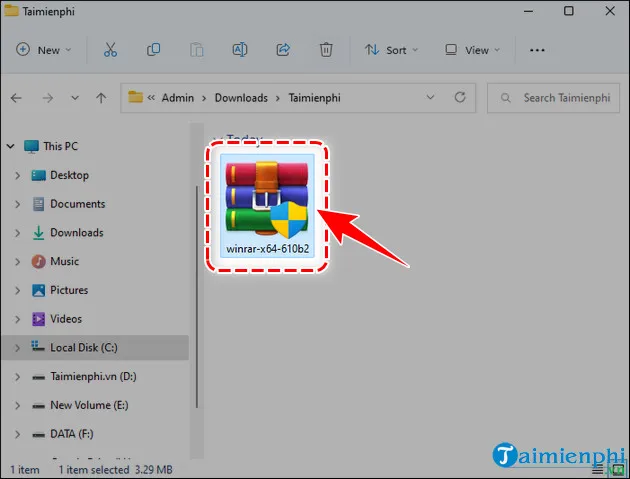Expand address bar history dropdown
The width and height of the screenshot is (630, 479).
pos(430,97)
